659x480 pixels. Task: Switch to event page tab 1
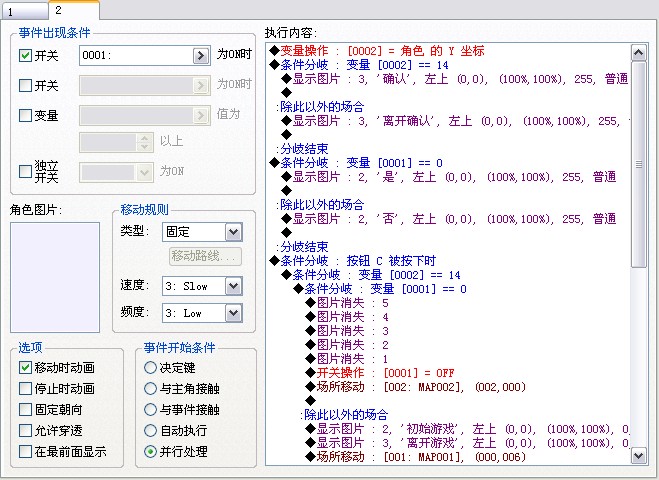pyautogui.click(x=24, y=11)
